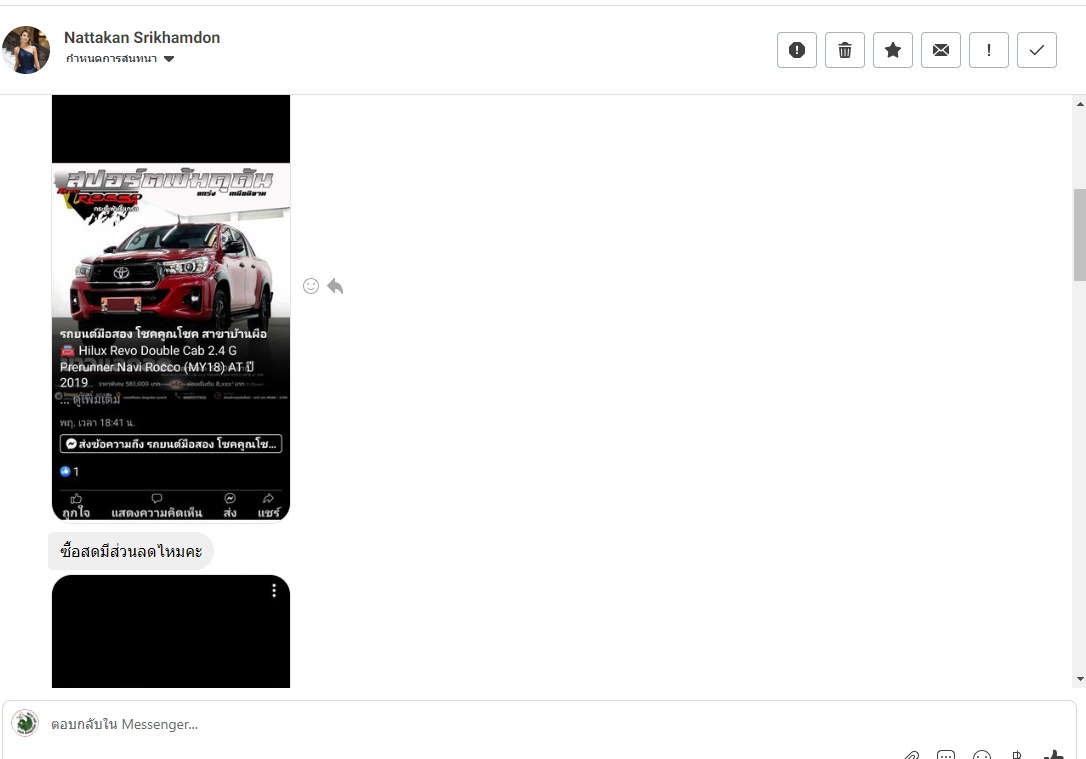The width and height of the screenshot is (1086, 759).
Task: Open emoji picker in reply toolbar
Action: pos(982,755)
